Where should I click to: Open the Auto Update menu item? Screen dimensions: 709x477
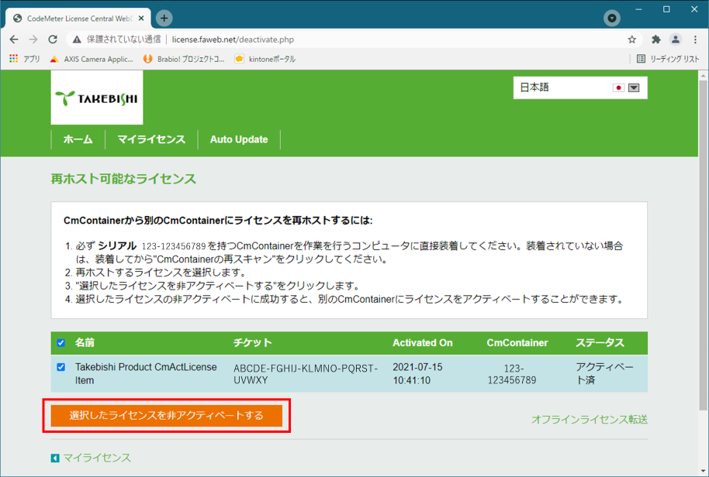(238, 140)
